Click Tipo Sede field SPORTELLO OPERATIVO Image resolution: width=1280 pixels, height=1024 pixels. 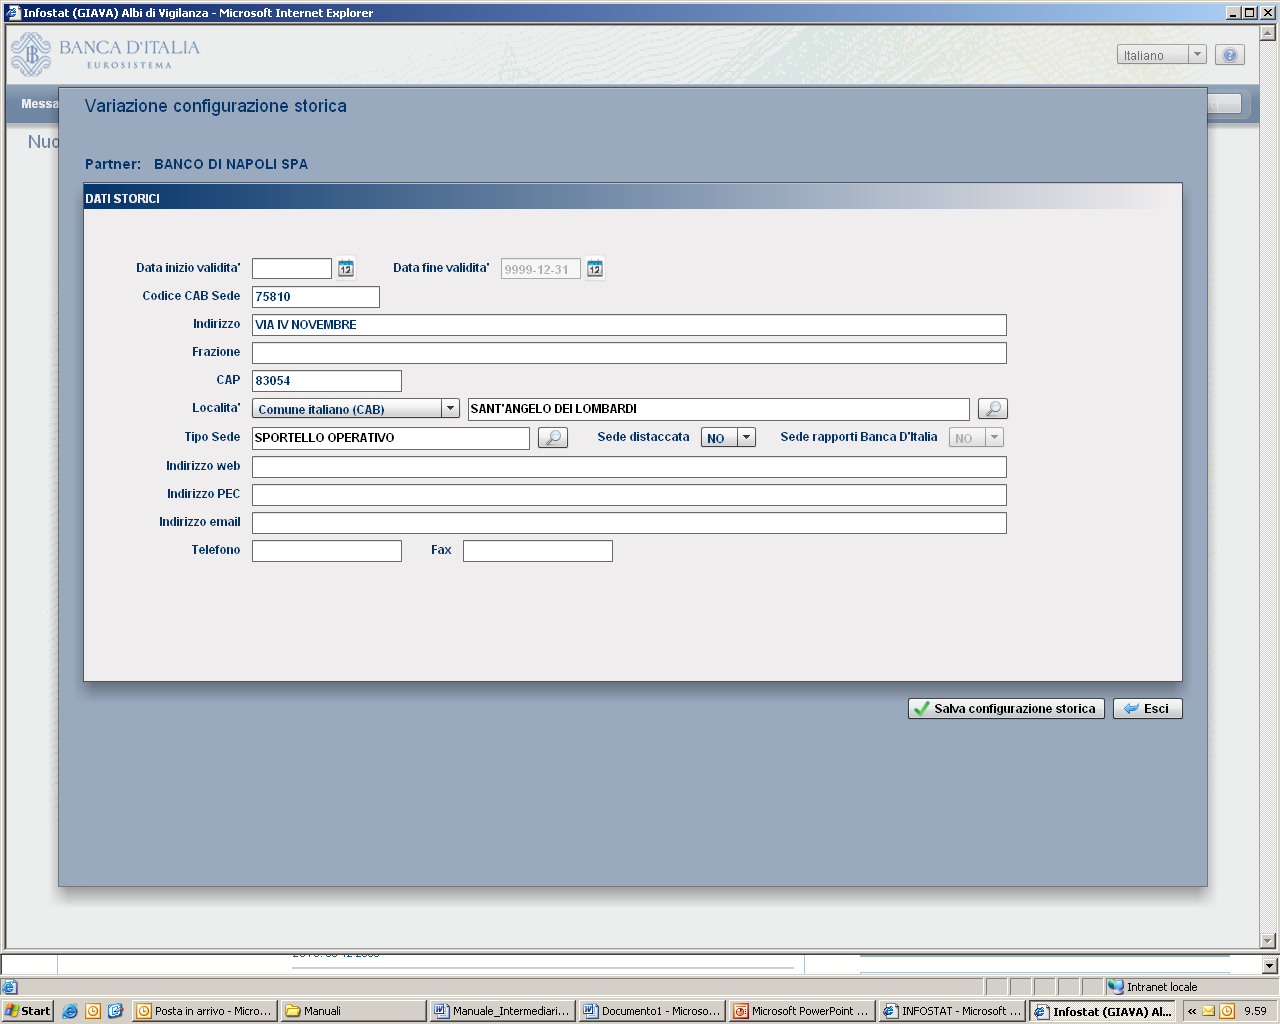point(391,438)
